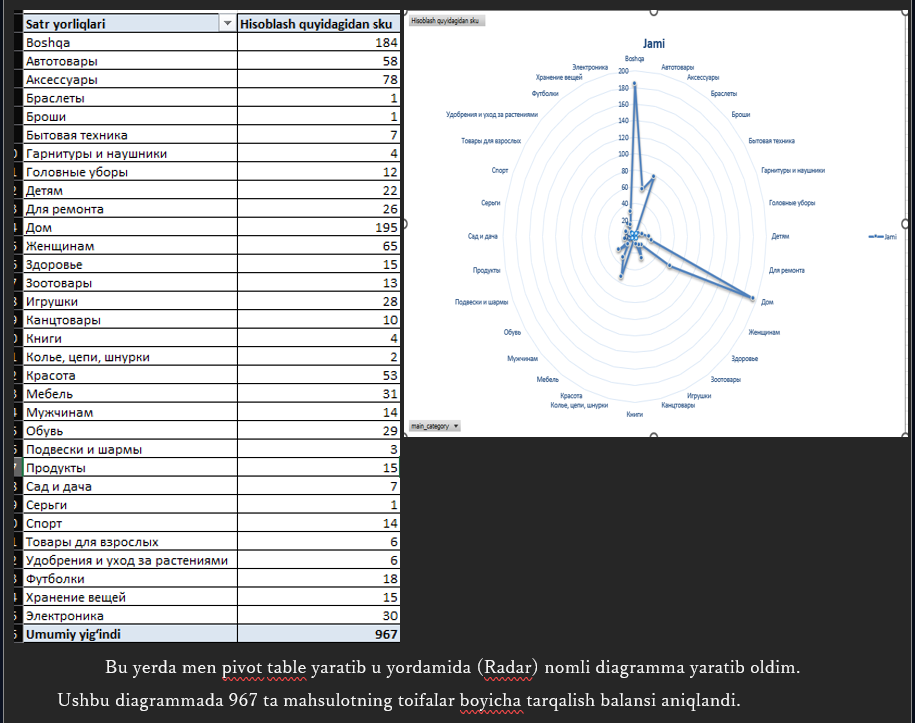Select the Книги row label cell
Screen dimensions: 915x723
(130, 338)
